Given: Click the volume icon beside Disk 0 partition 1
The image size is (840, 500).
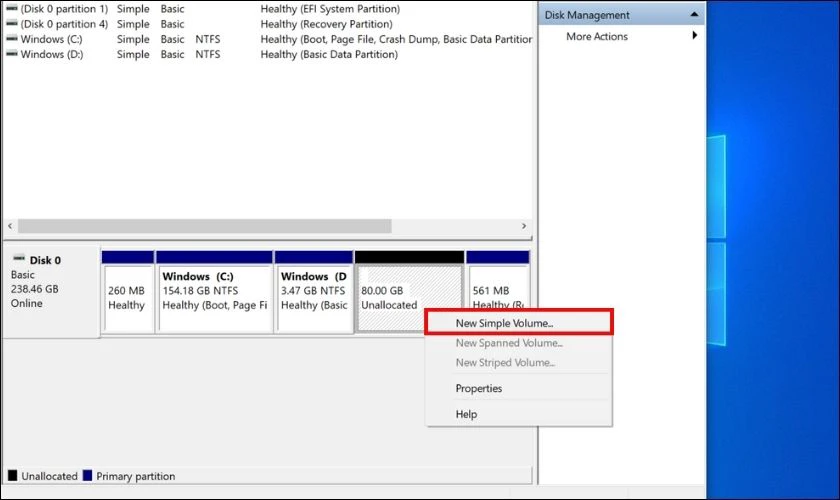Looking at the screenshot, I should click(11, 9).
